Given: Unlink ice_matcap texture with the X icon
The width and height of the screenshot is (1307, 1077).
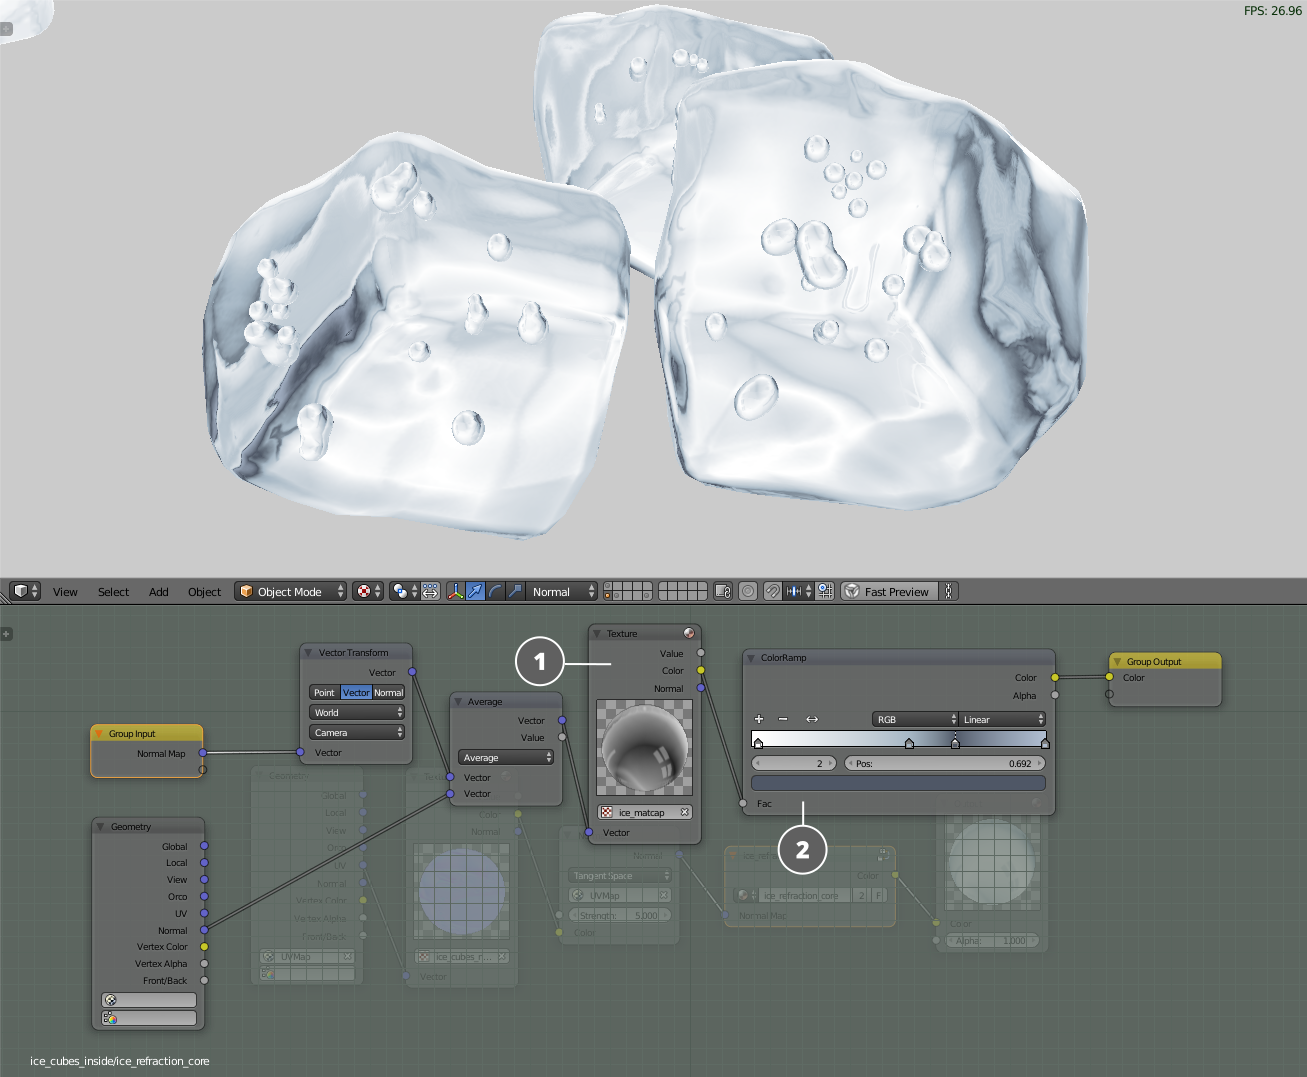Looking at the screenshot, I should pos(685,812).
